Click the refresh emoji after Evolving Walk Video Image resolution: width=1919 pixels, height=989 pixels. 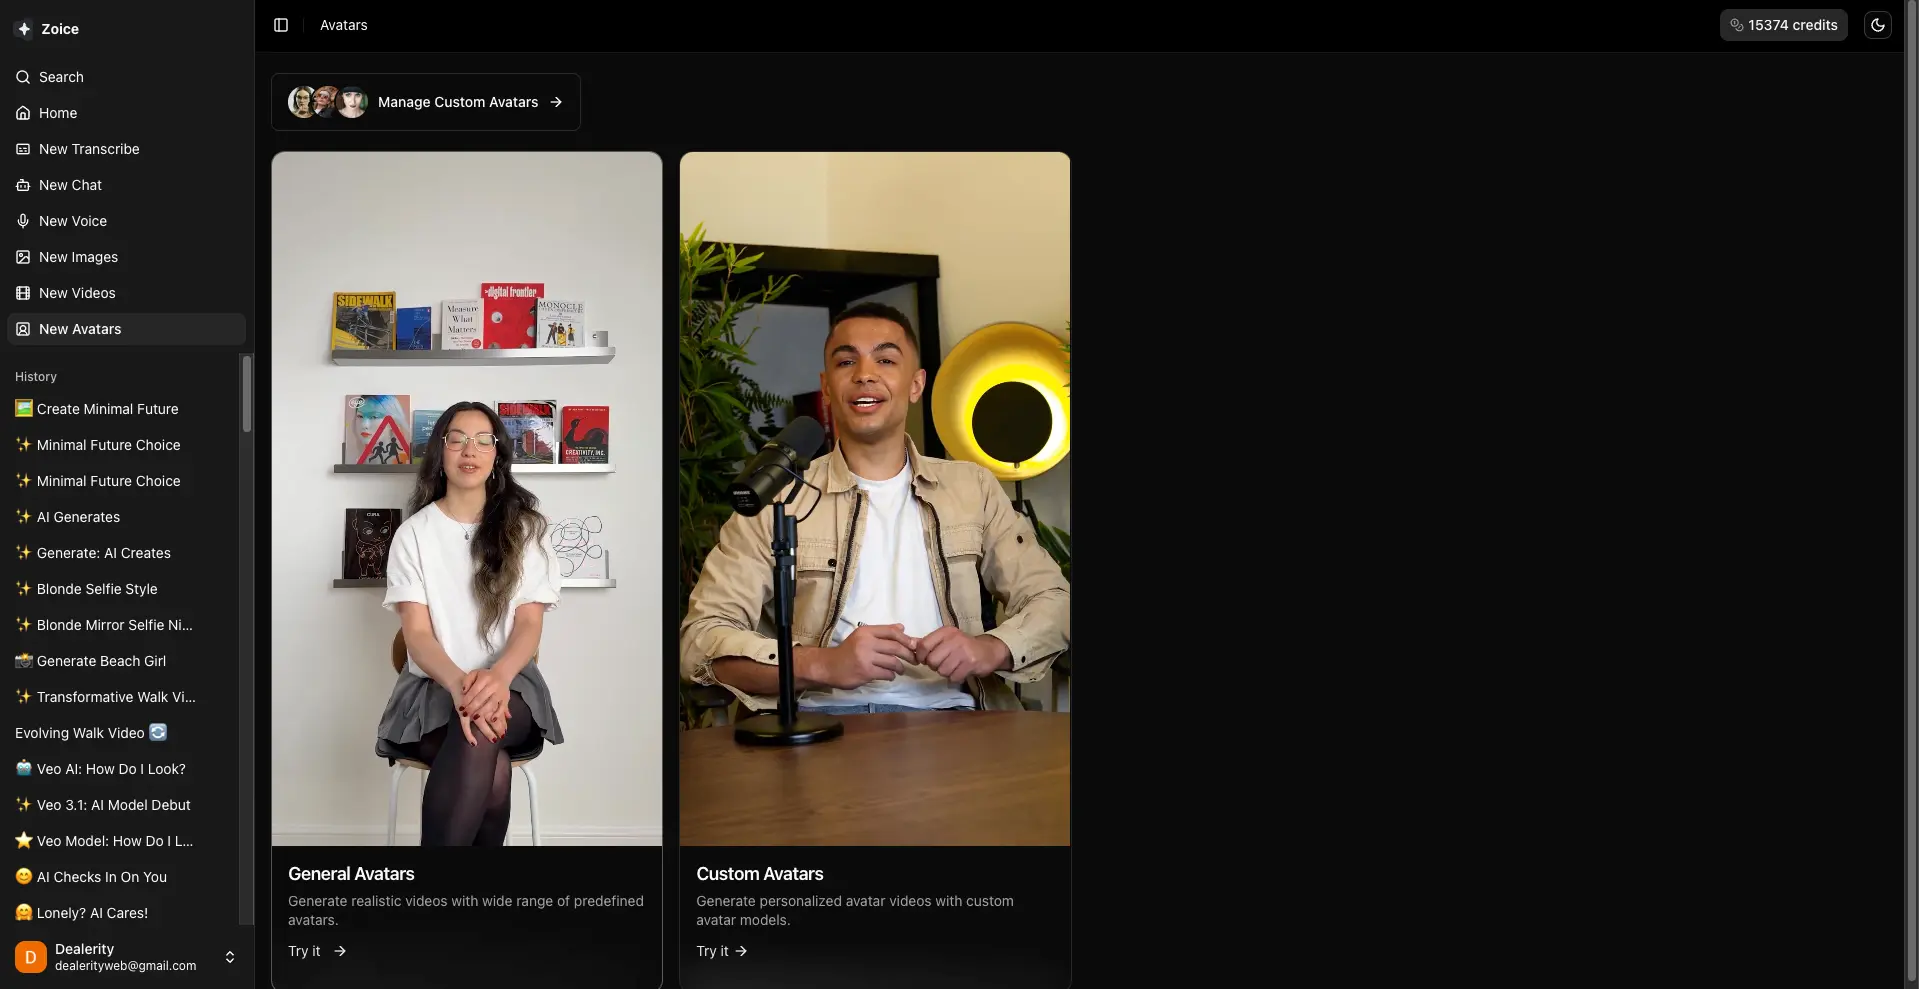158,732
